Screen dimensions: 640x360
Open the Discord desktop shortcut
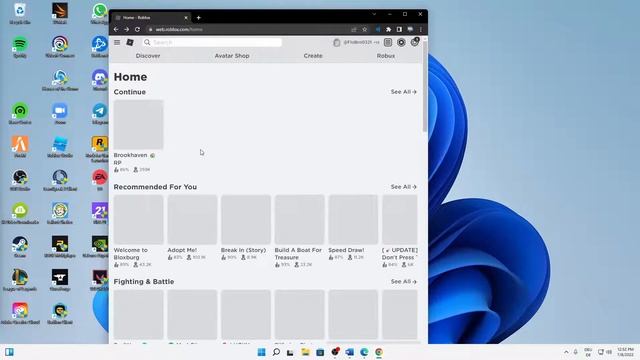(x=100, y=80)
